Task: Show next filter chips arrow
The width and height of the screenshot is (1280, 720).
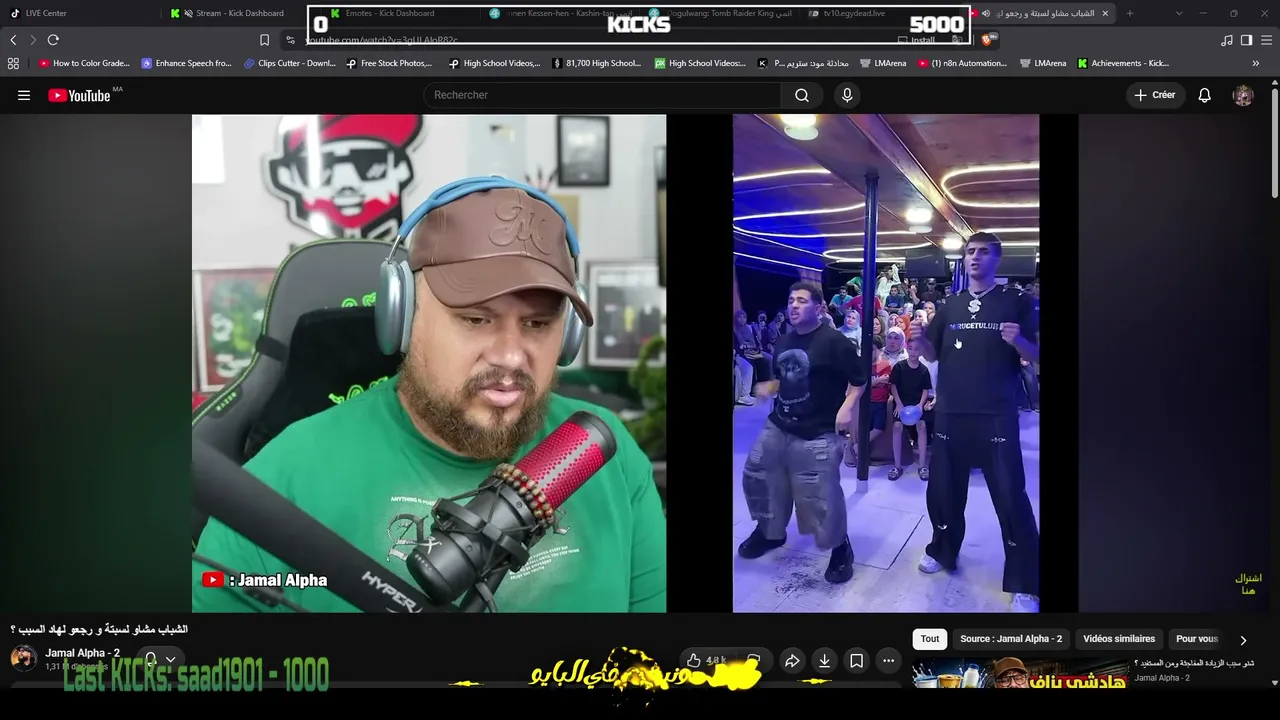Action: (1243, 640)
